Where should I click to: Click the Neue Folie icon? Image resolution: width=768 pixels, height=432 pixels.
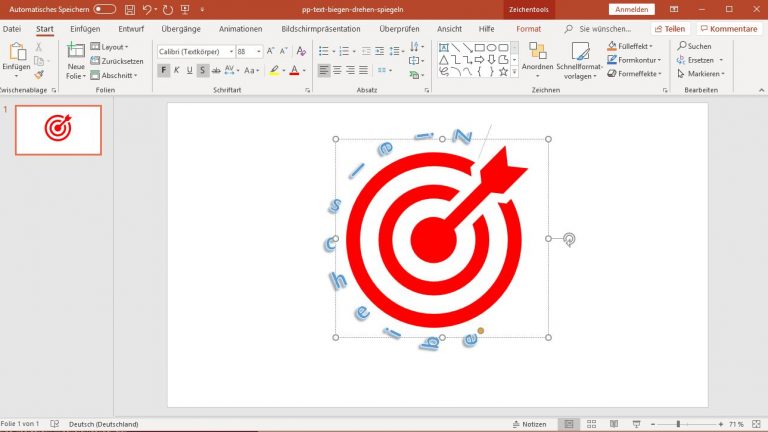tap(76, 53)
